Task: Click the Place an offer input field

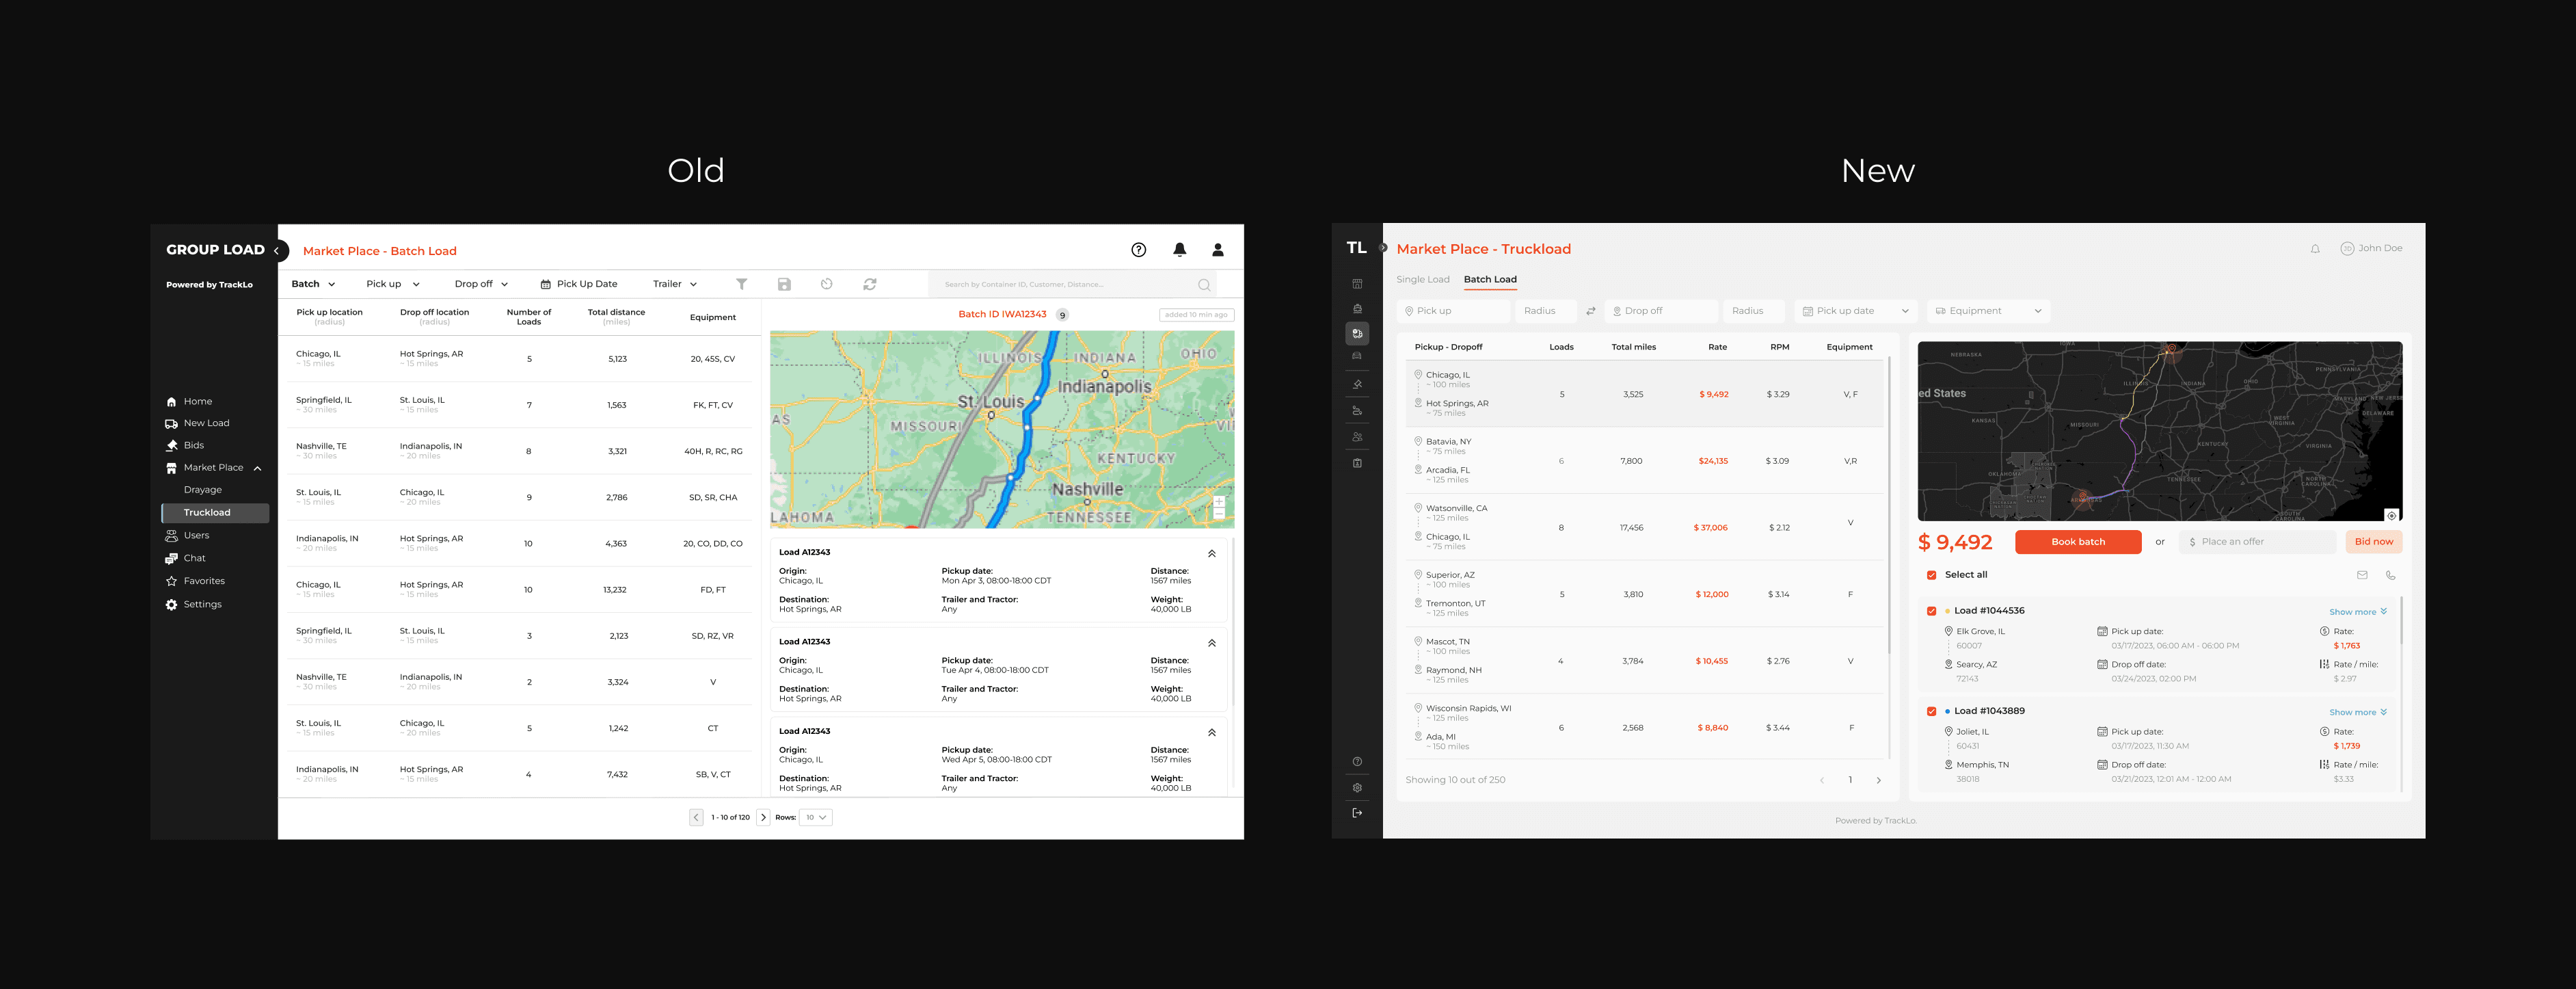Action: pos(2260,542)
